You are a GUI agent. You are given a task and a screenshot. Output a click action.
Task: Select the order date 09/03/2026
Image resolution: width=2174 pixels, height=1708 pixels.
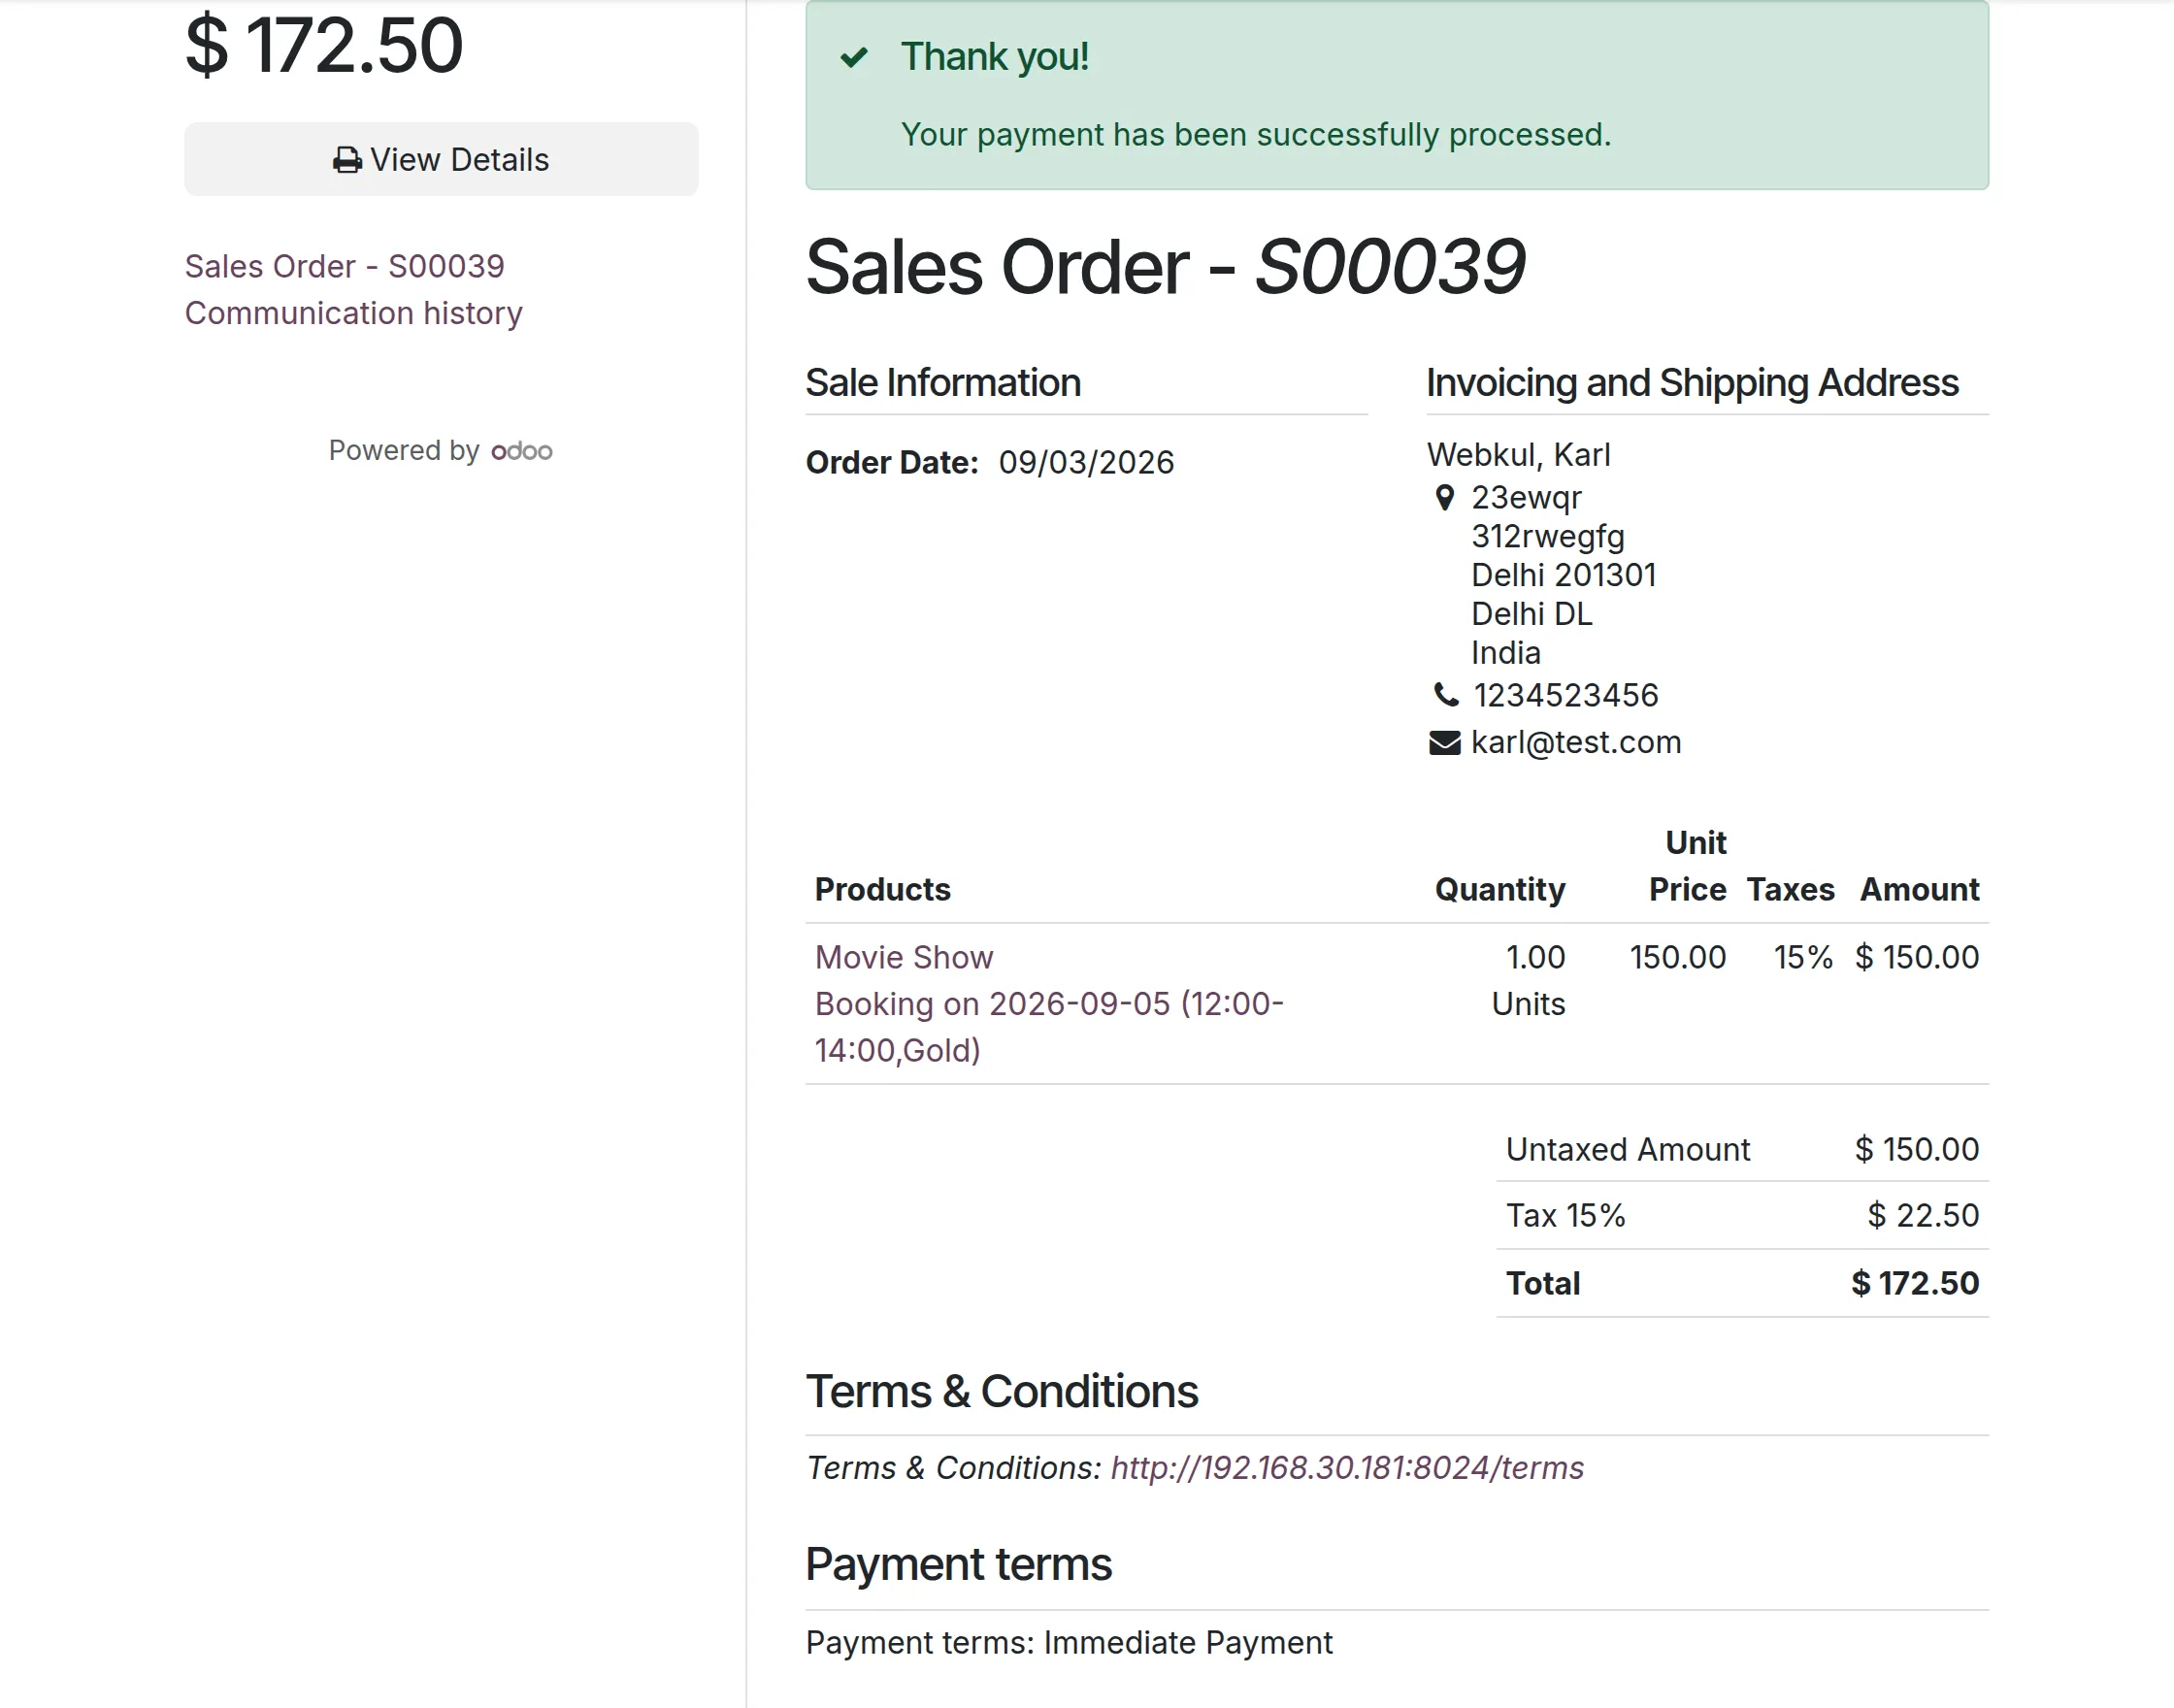(x=1086, y=462)
